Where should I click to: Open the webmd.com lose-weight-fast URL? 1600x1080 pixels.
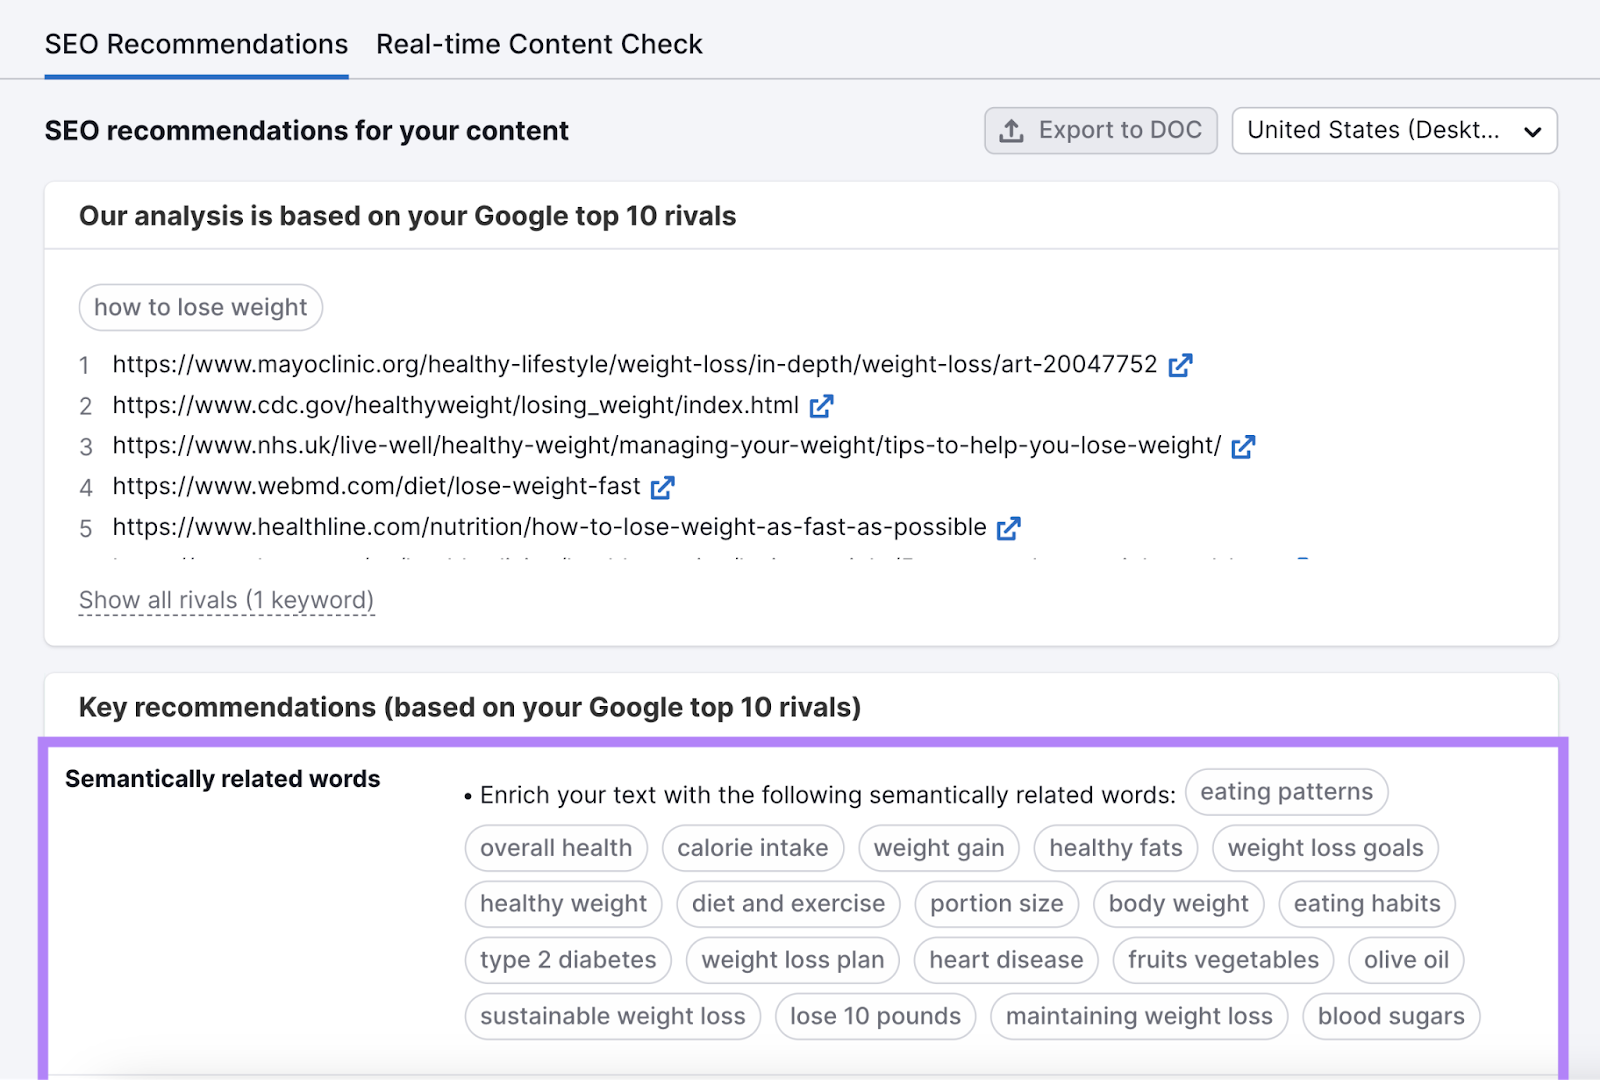pos(376,486)
